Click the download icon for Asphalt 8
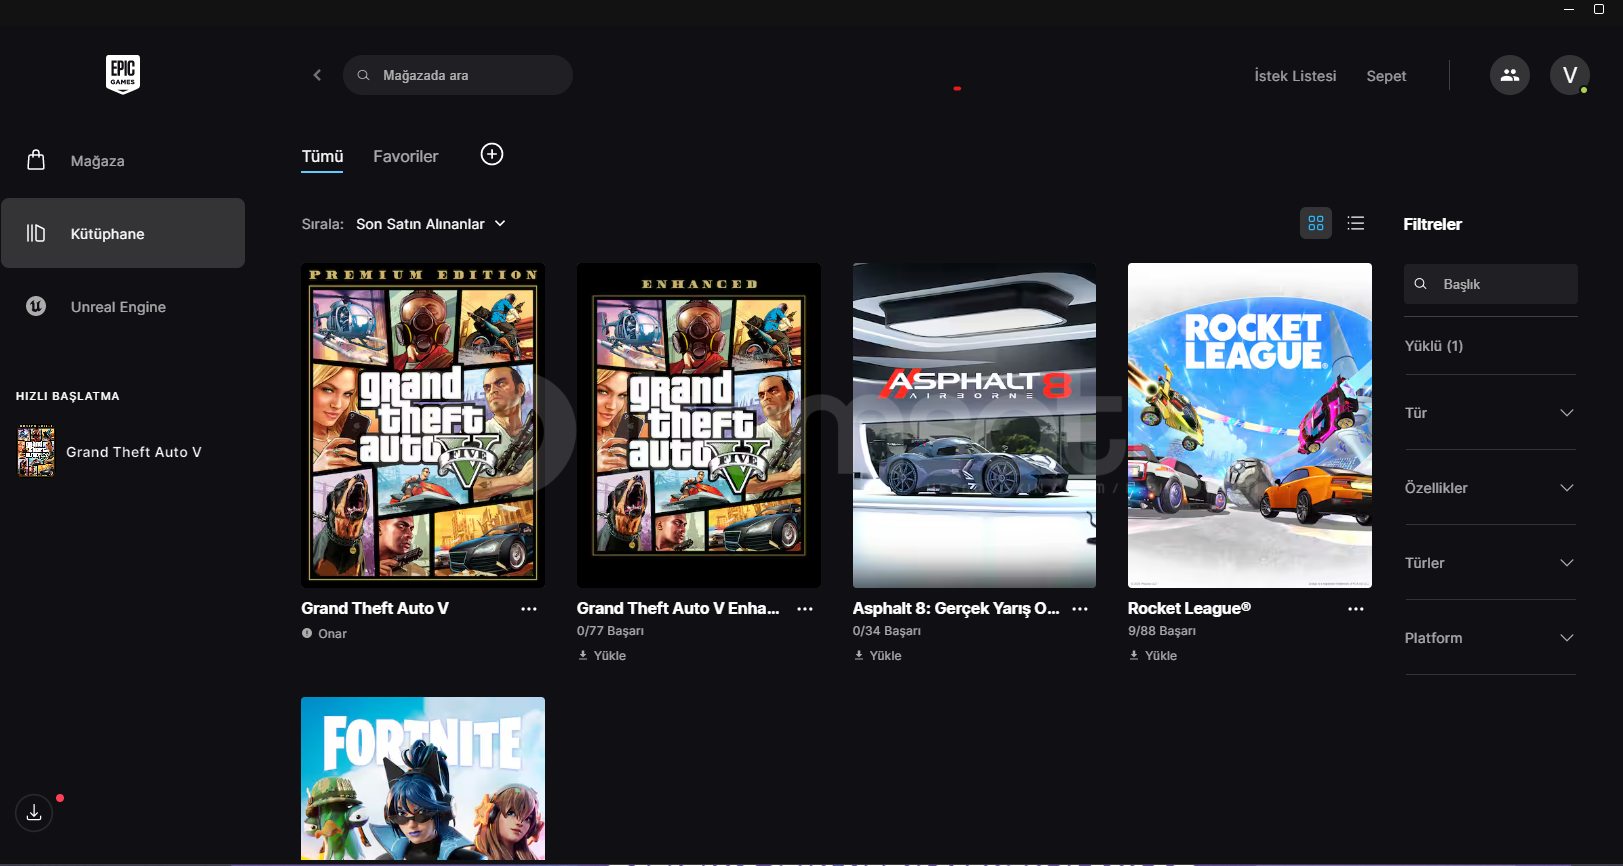Screen dimensions: 1623x866 859,656
